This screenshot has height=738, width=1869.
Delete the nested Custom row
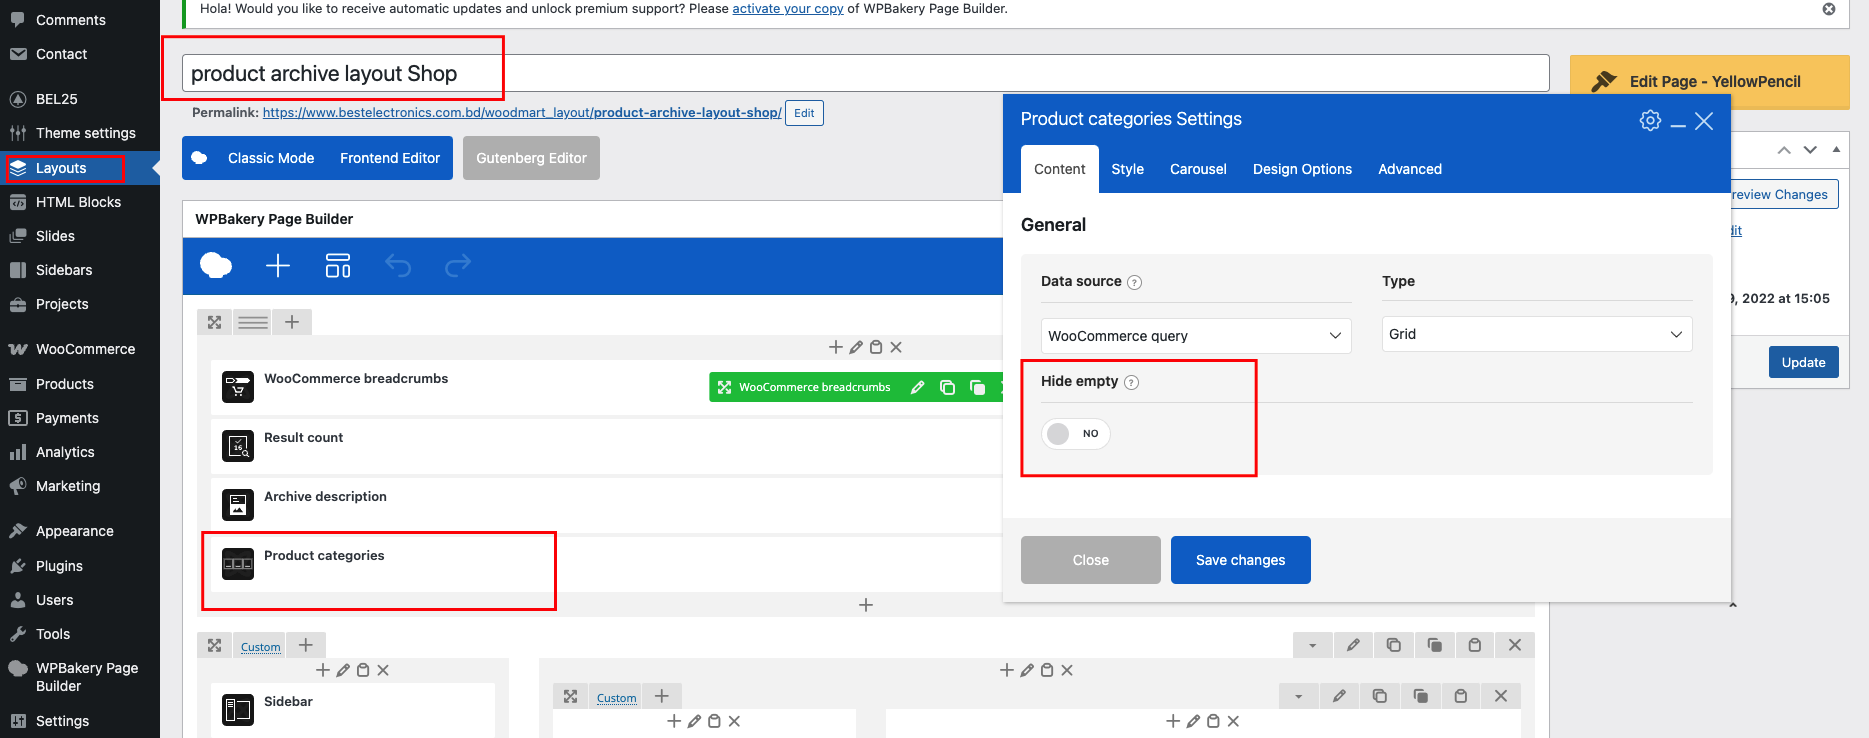click(x=1501, y=696)
